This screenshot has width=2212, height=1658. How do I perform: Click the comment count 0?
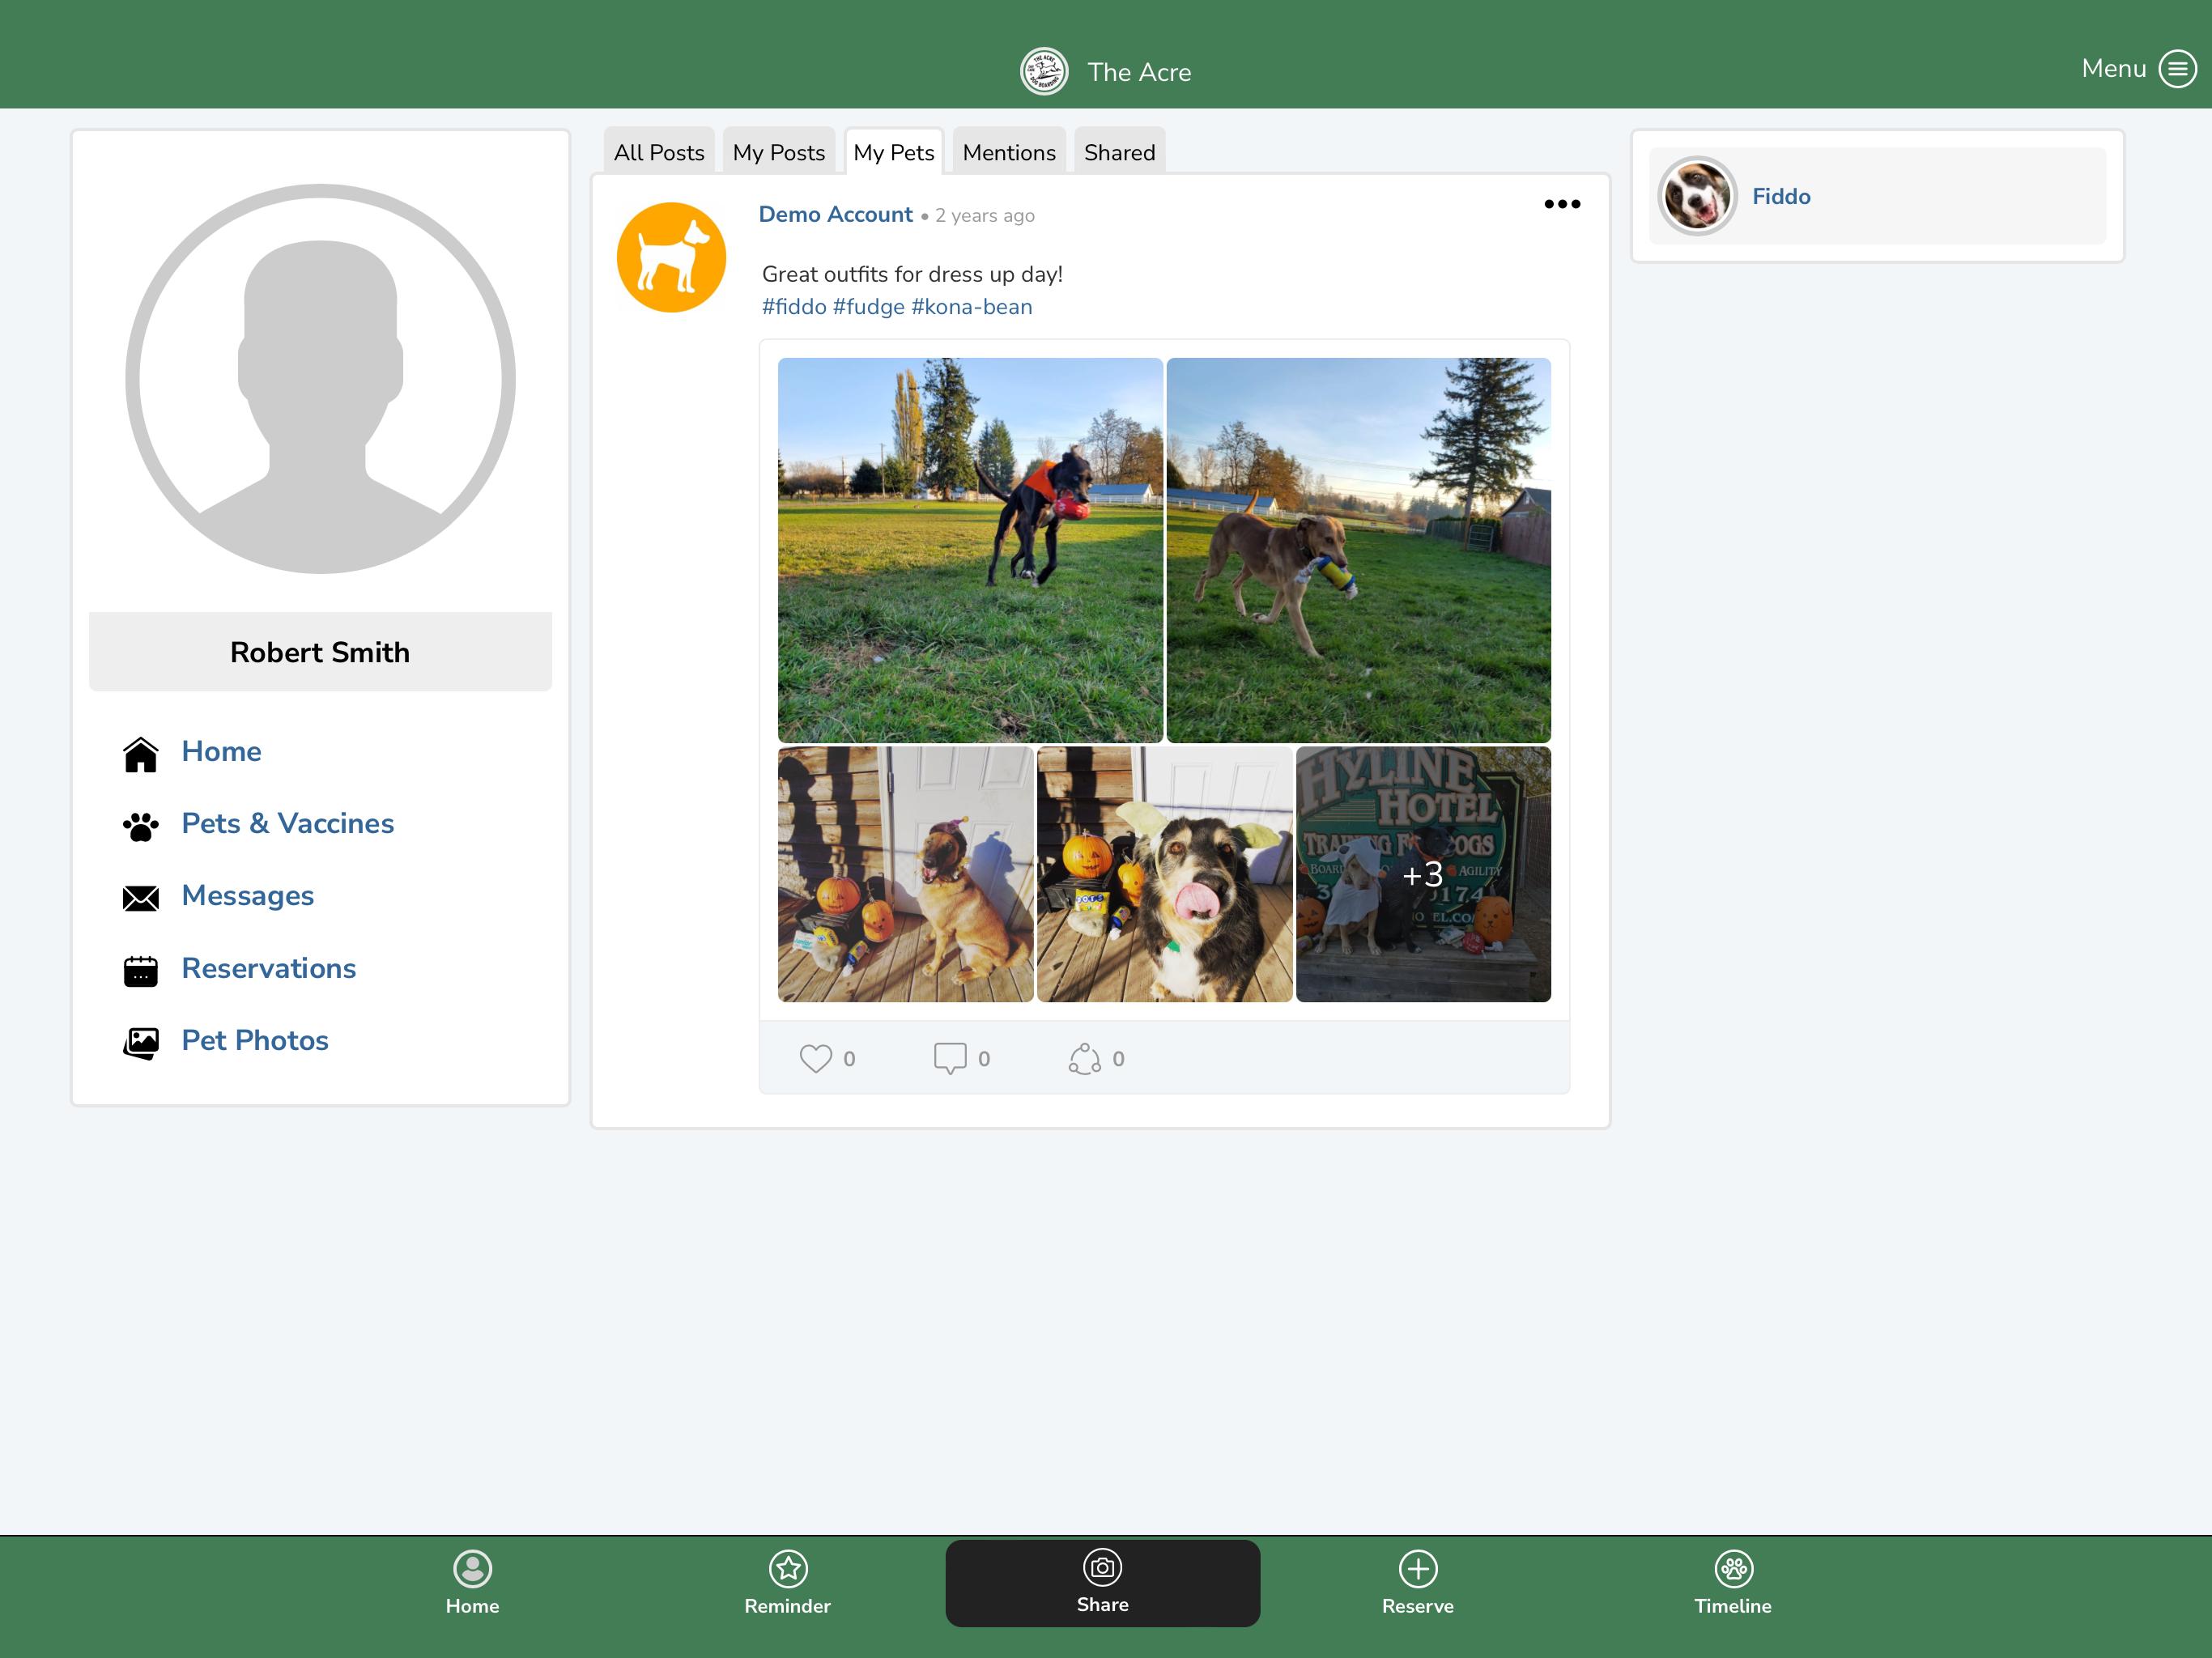pos(984,1059)
